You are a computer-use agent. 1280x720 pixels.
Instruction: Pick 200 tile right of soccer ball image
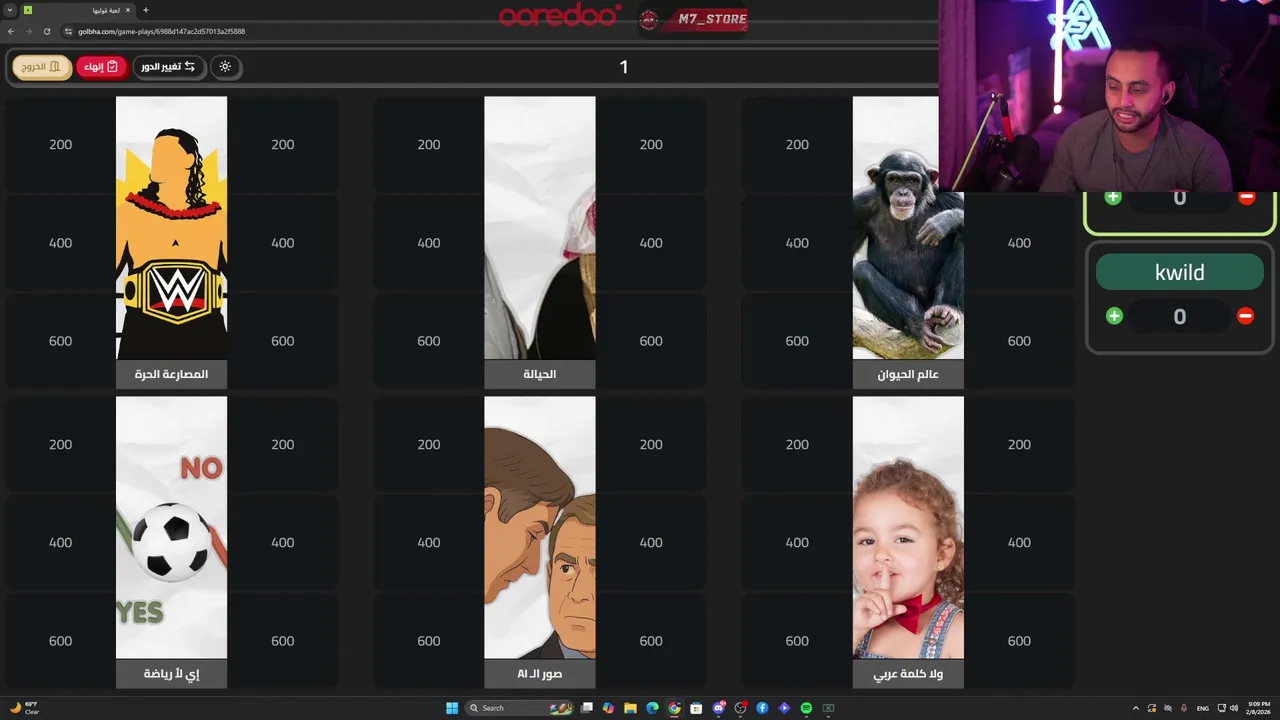(x=283, y=444)
